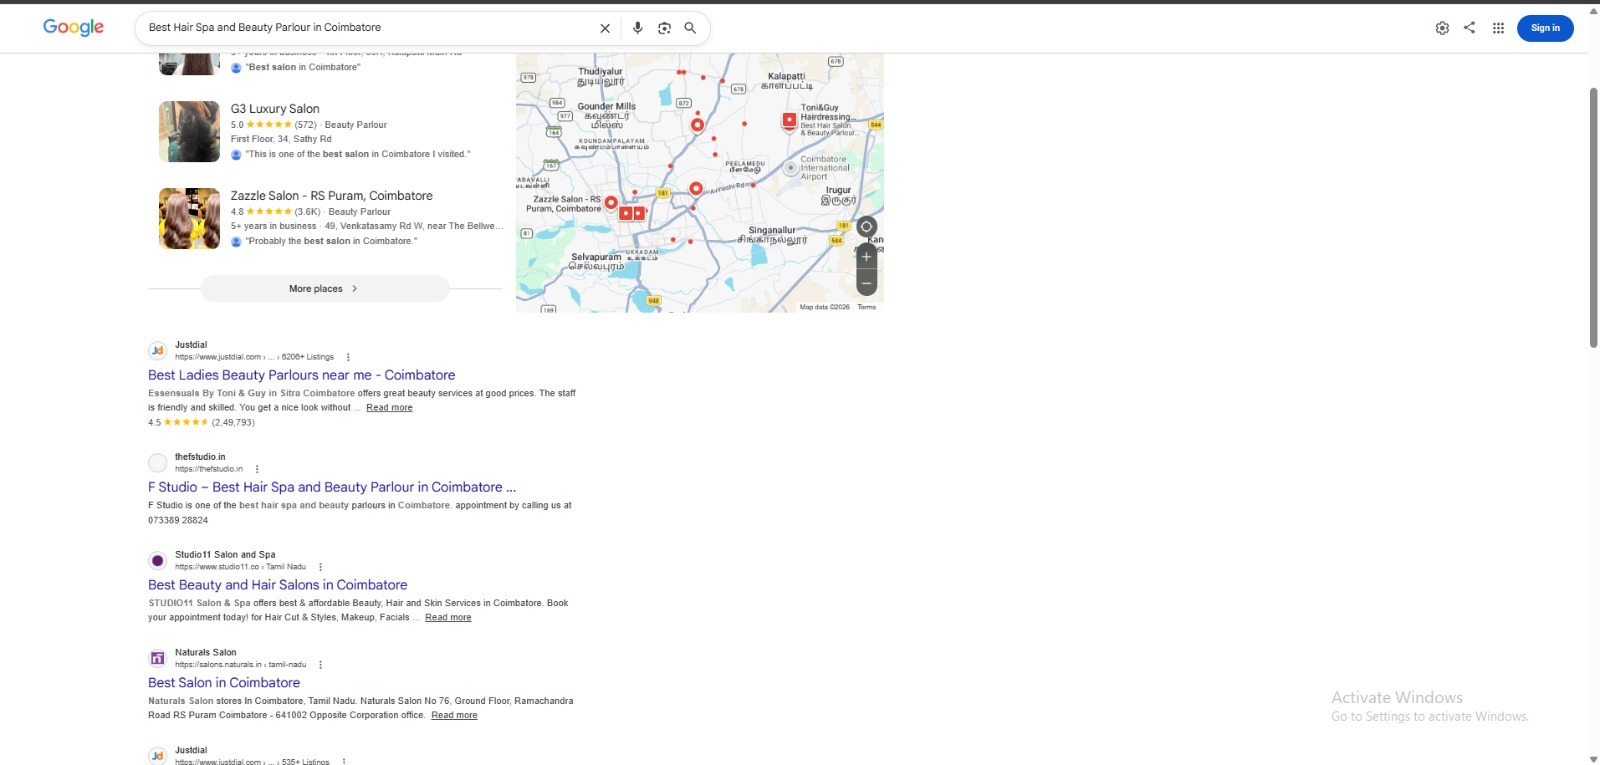Click the page vertical scrollbar thumb
Screen dimensions: 1600x765
pos(1594,217)
